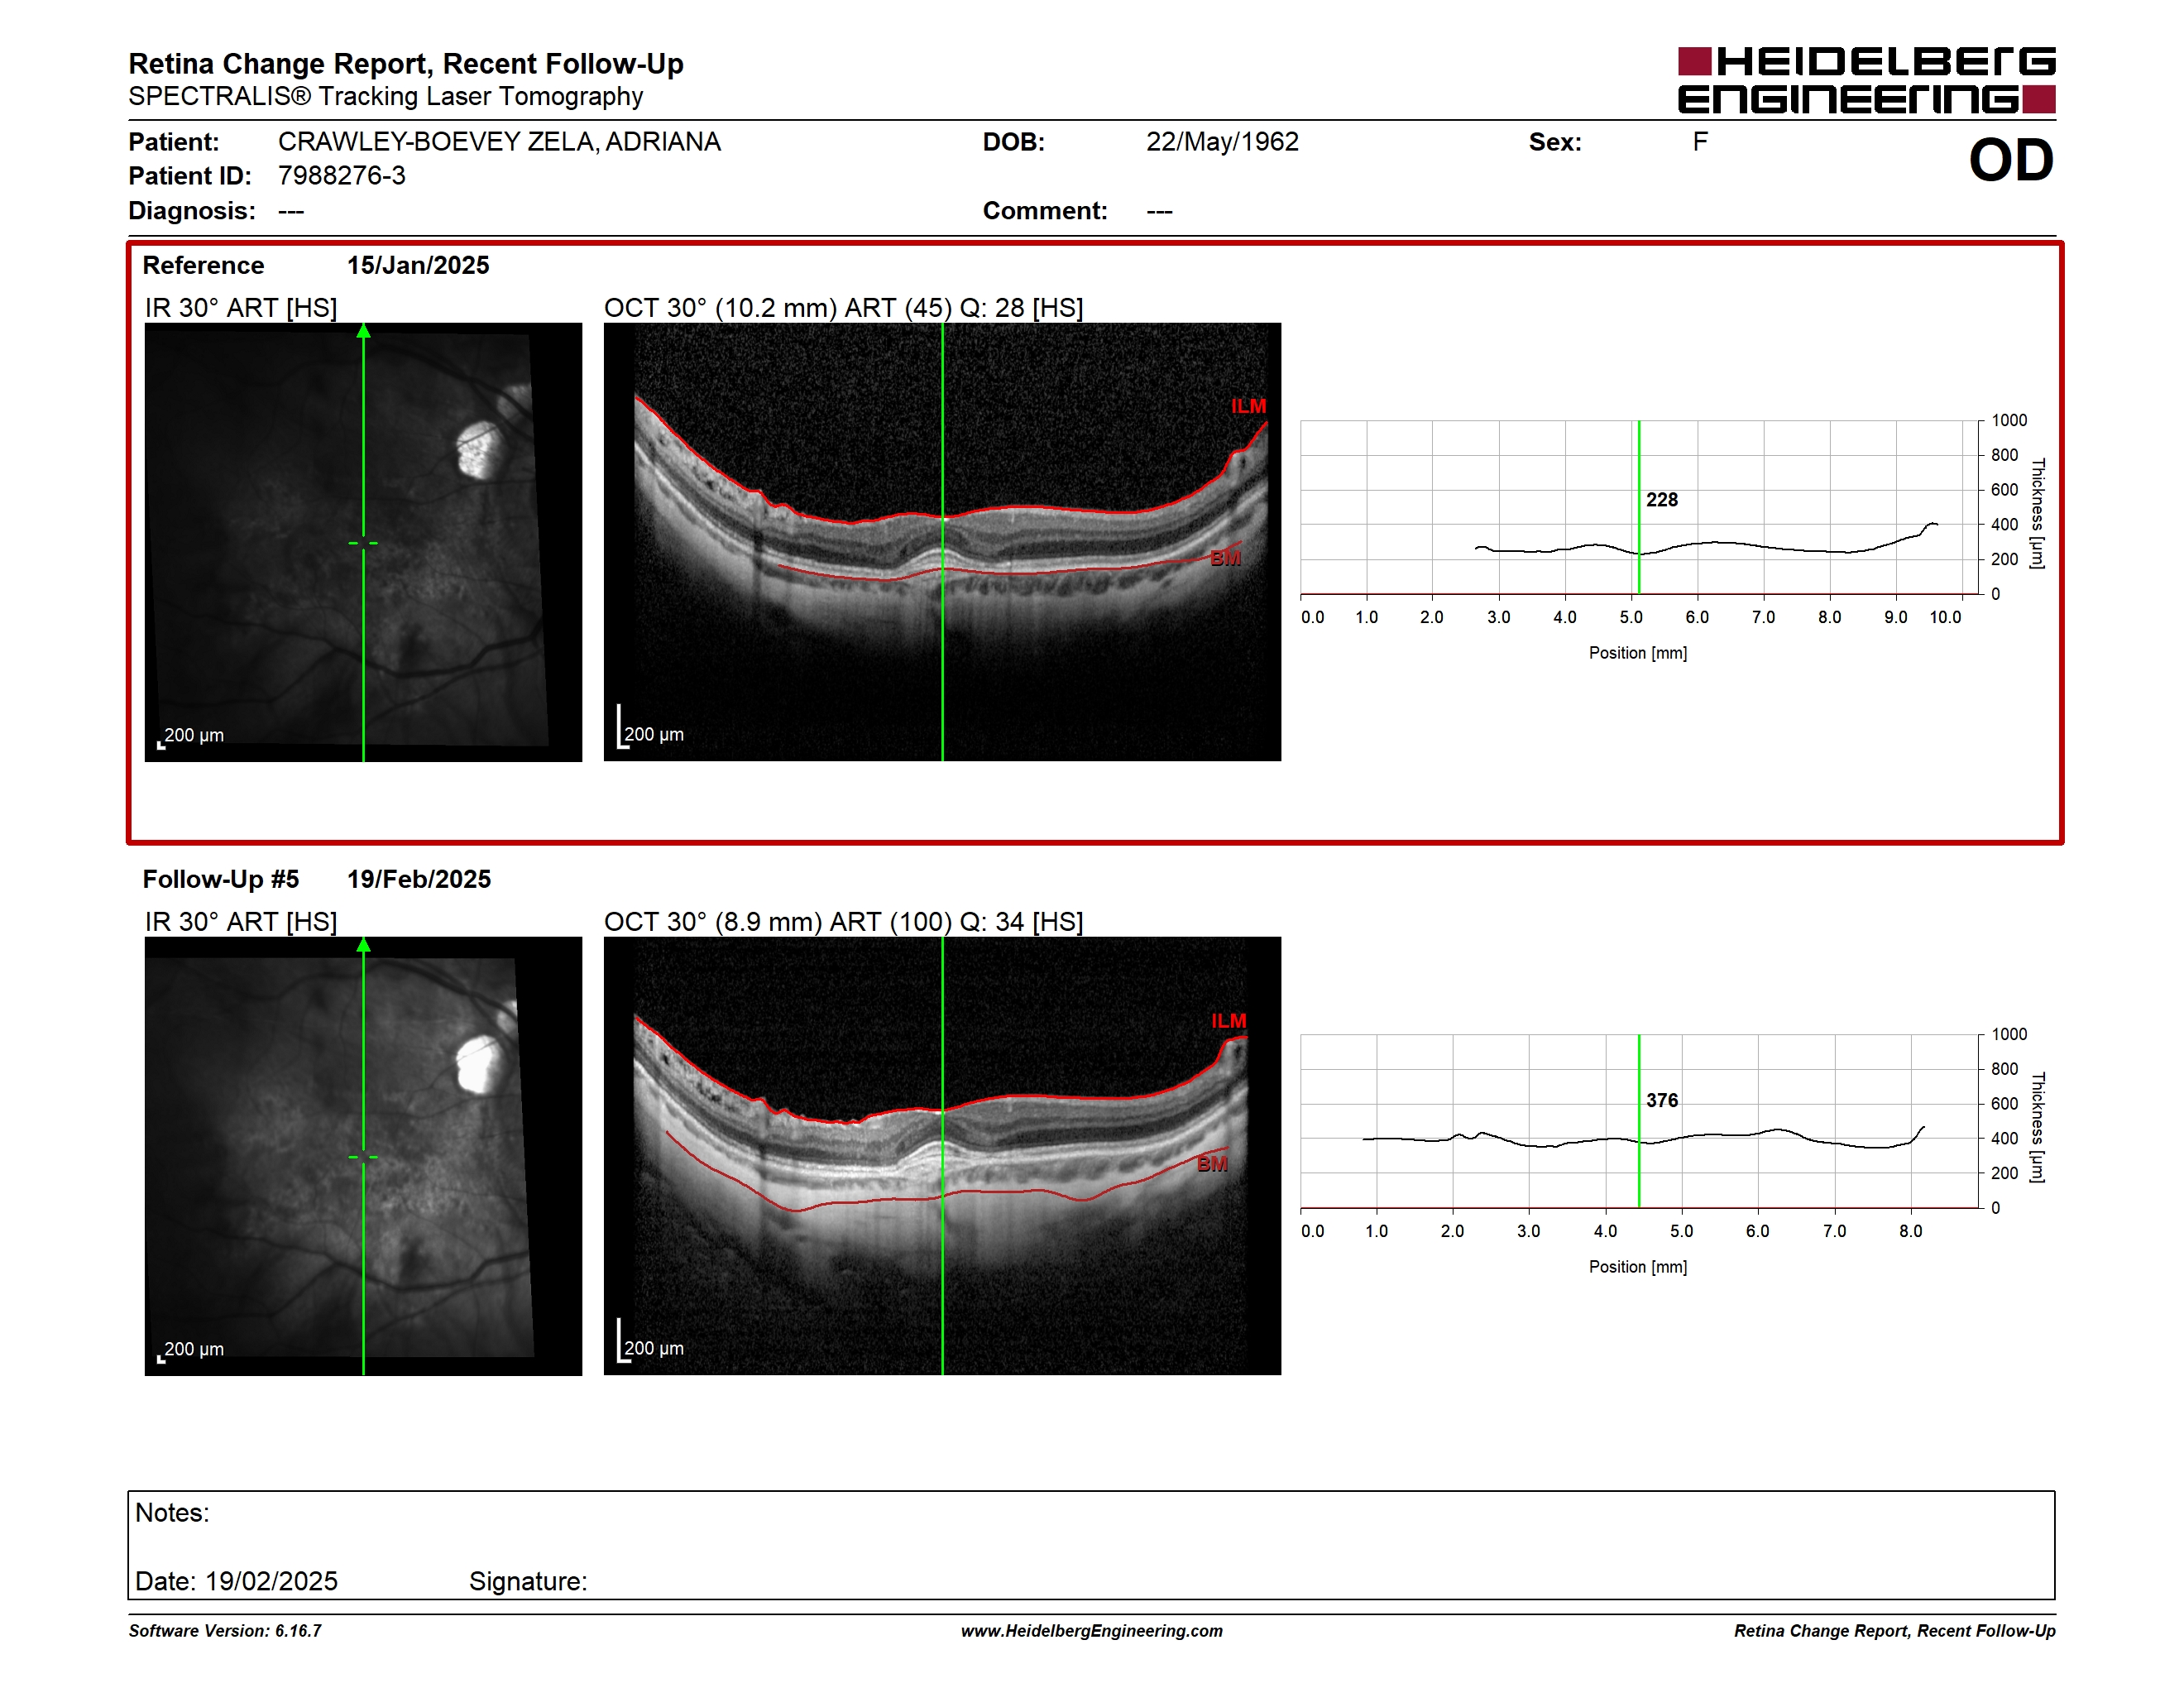Viewport: 2184px width, 1688px height.
Task: Click the Patient ID 7988276-3
Action: click(x=342, y=176)
